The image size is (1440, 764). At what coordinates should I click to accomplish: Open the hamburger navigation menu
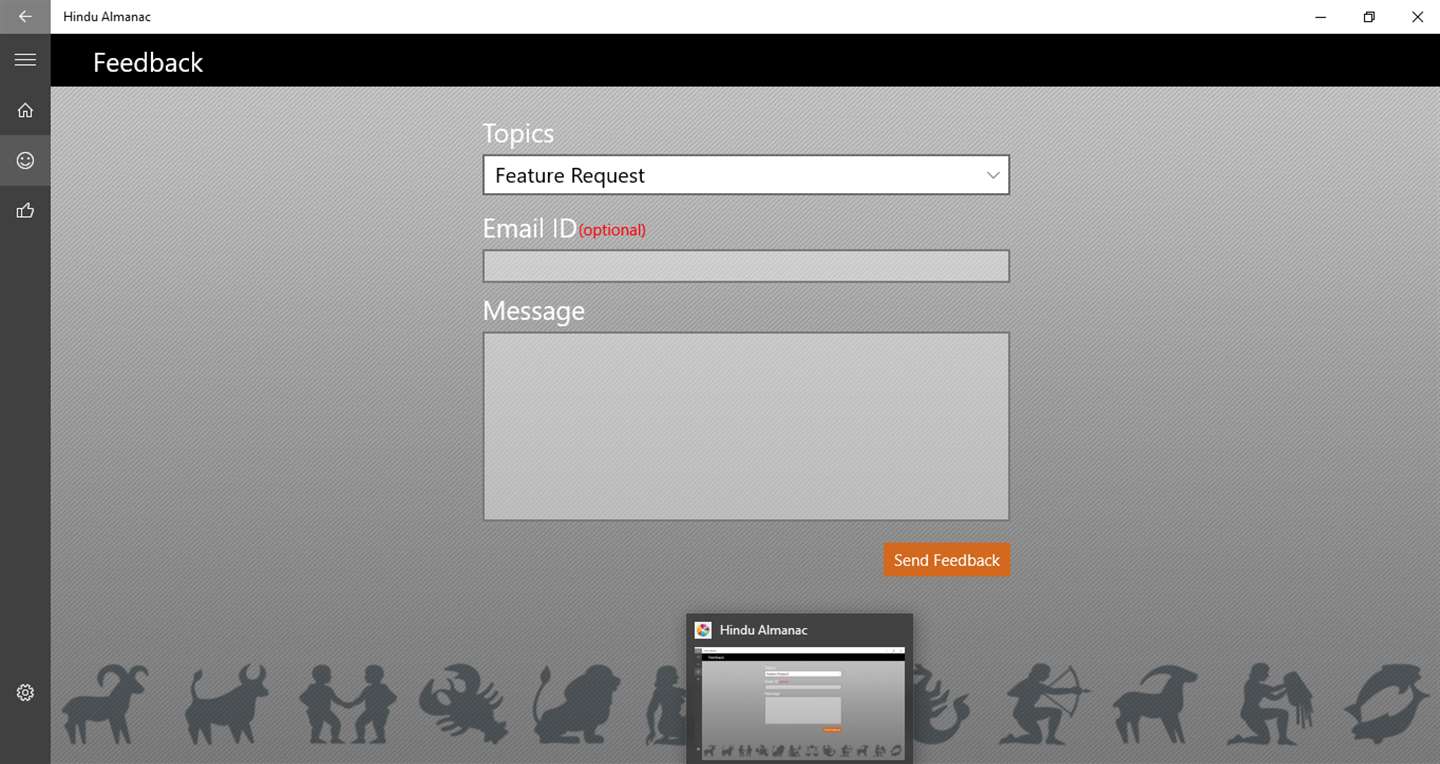[x=25, y=60]
